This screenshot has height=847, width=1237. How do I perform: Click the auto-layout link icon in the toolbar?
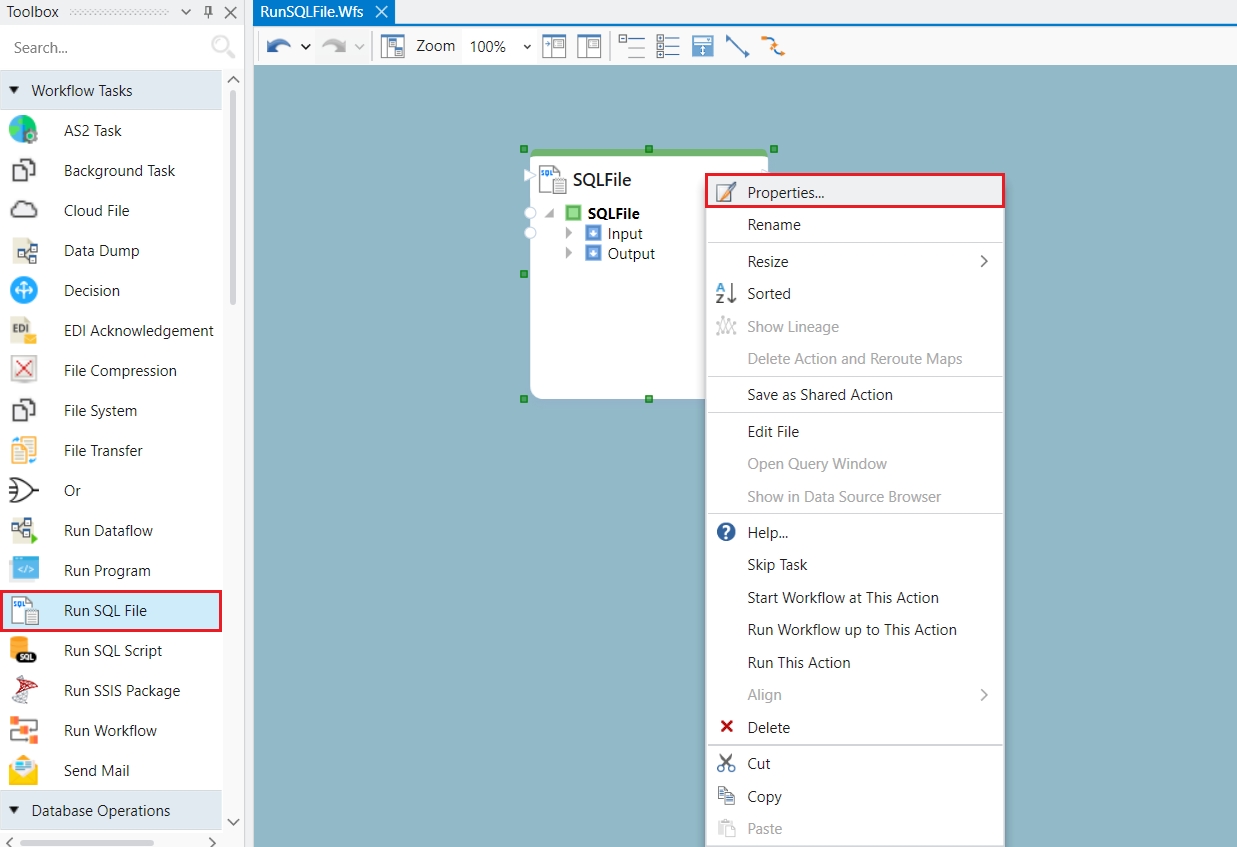(773, 46)
